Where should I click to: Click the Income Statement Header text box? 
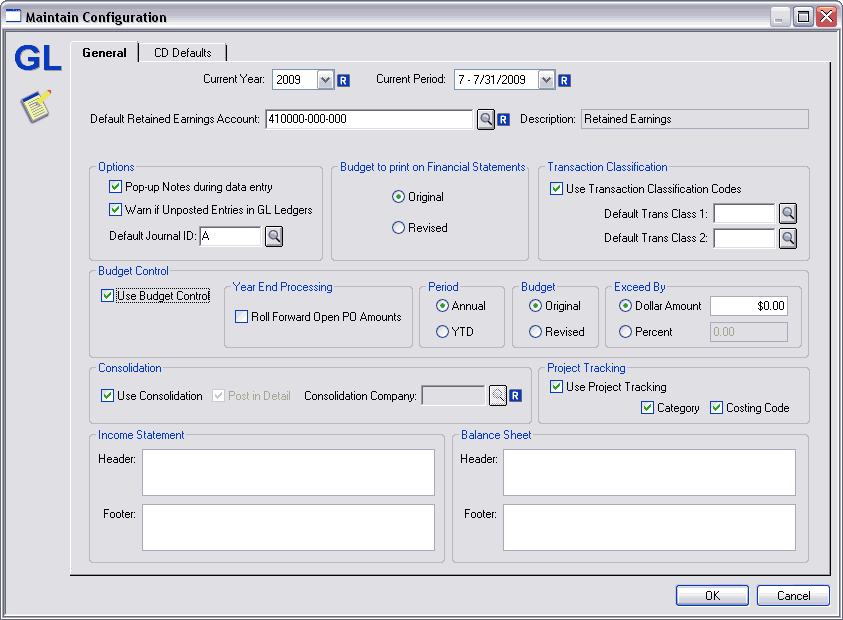288,472
